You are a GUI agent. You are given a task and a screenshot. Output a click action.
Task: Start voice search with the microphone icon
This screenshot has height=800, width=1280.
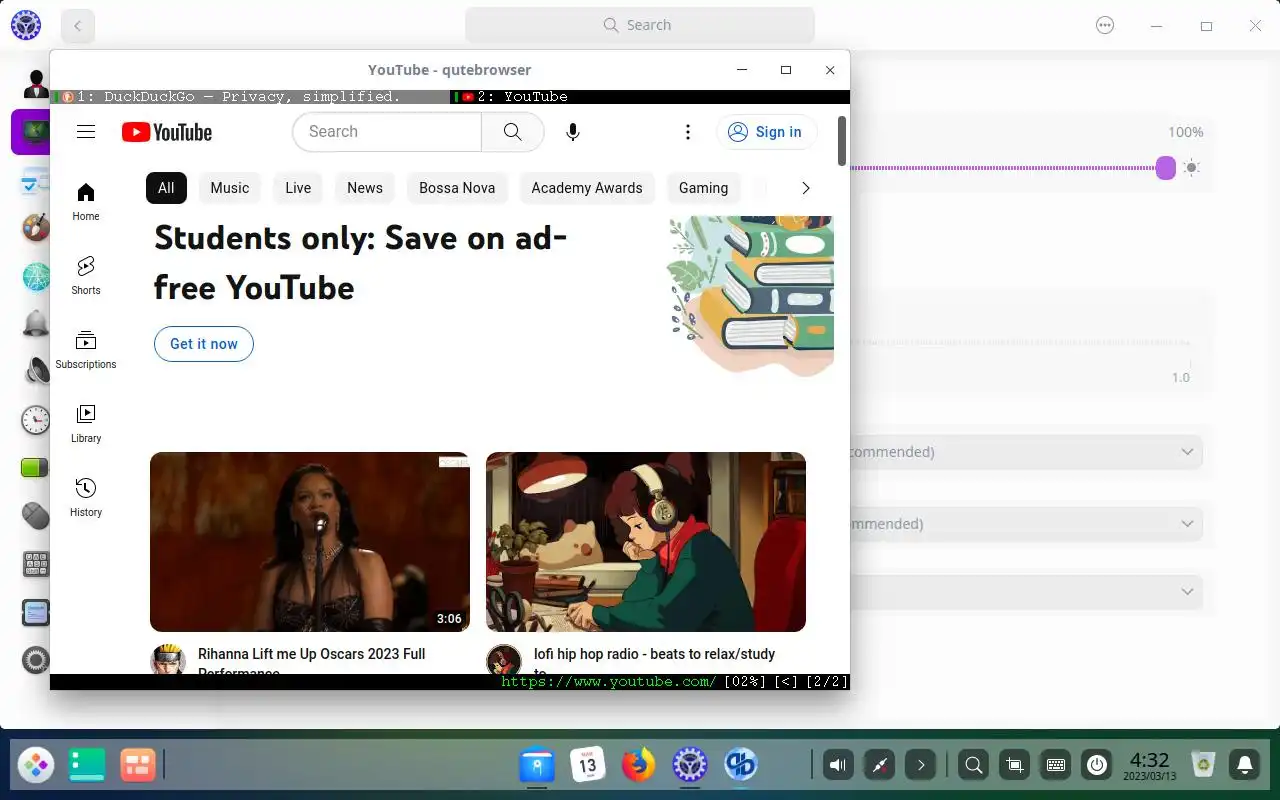point(573,132)
